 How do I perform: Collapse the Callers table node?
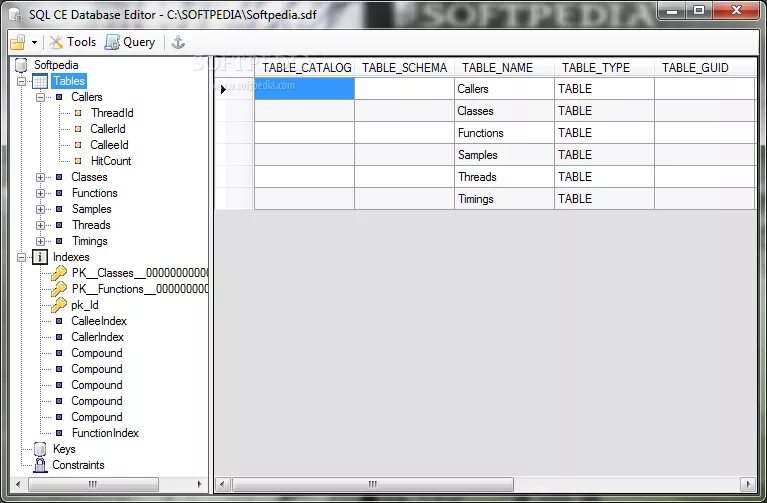41,97
